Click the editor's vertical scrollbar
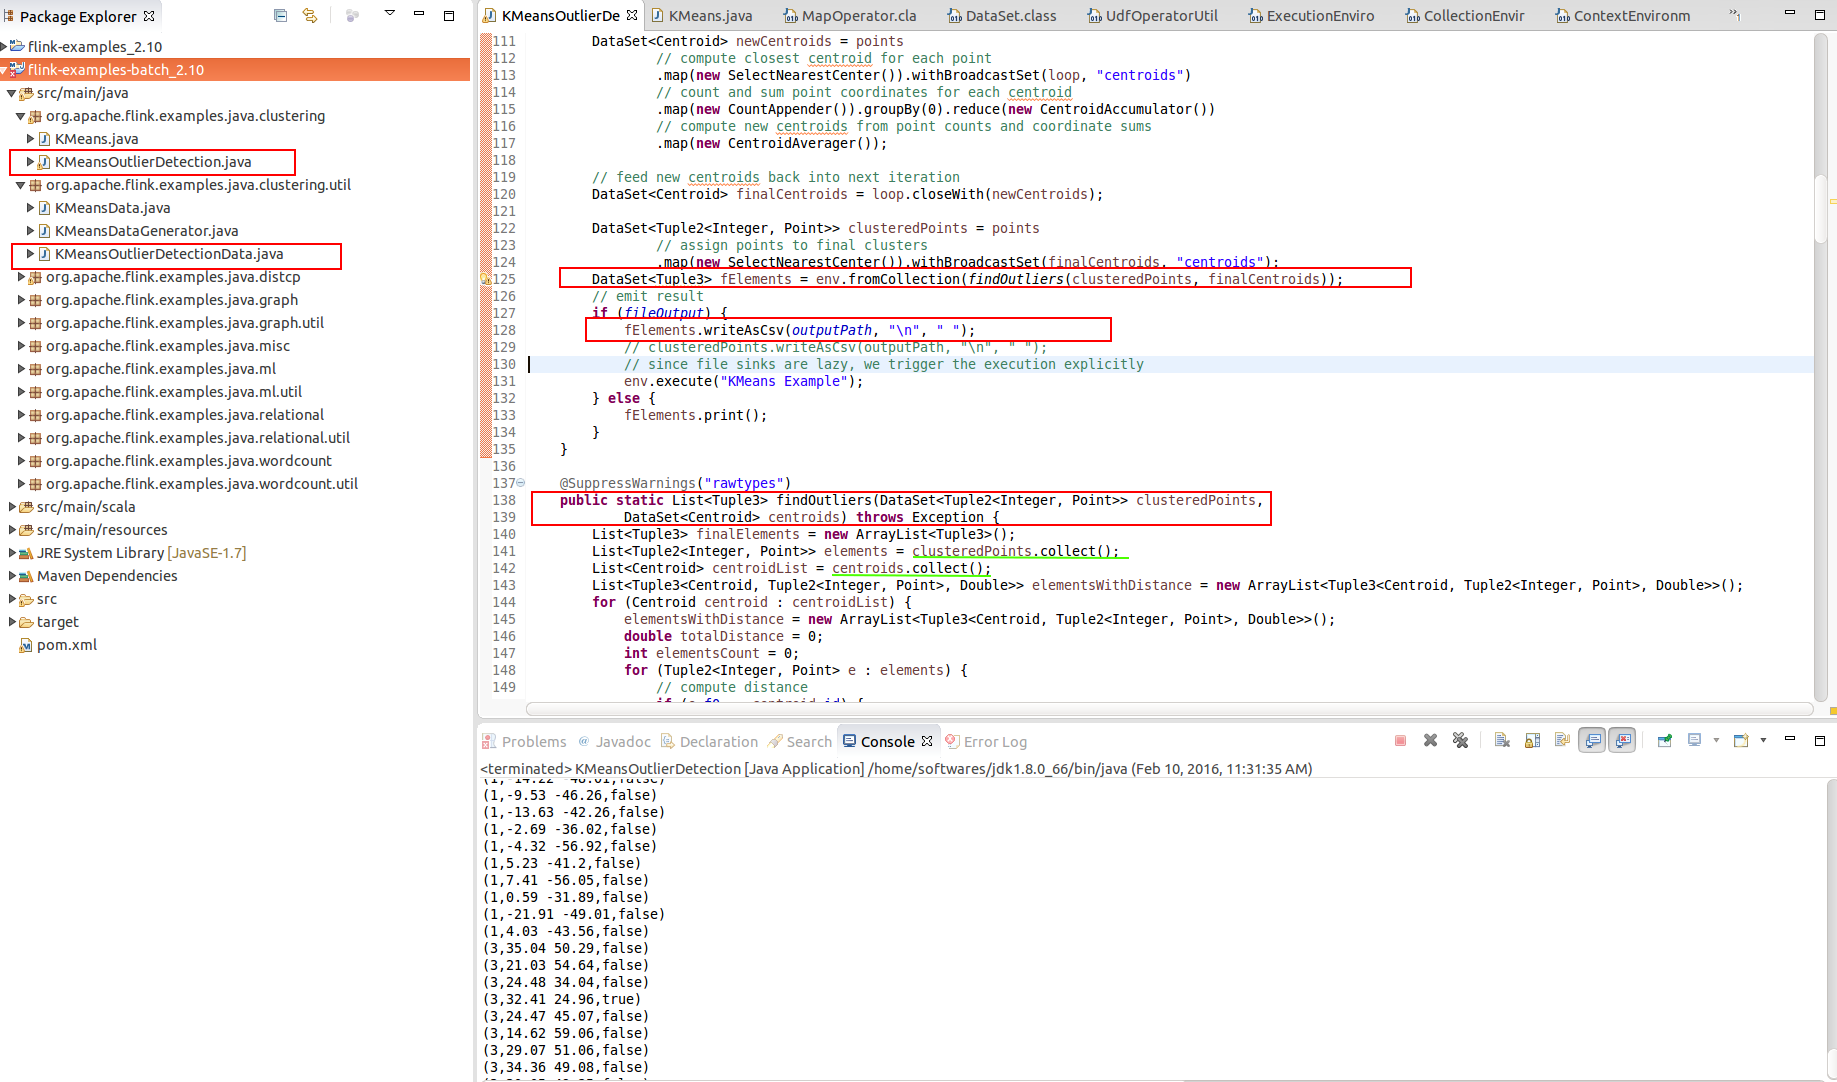Screen dimensions: 1837x1082 click(1820, 210)
